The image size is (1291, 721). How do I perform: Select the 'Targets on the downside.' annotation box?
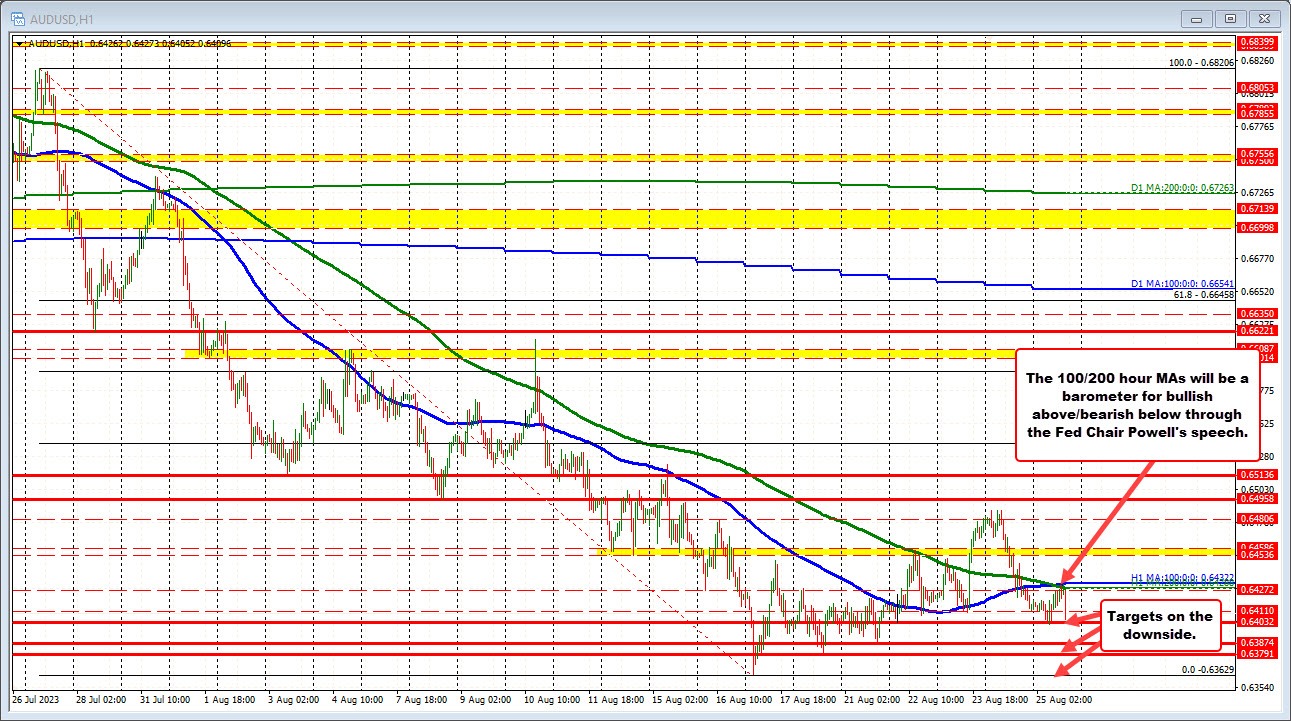[1160, 628]
